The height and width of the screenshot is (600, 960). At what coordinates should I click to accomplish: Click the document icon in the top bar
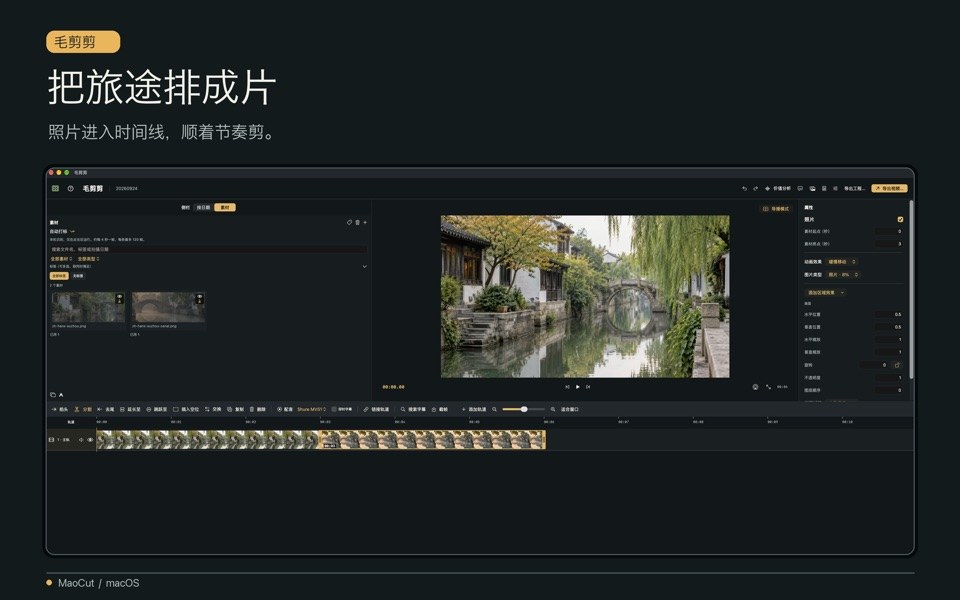(824, 189)
